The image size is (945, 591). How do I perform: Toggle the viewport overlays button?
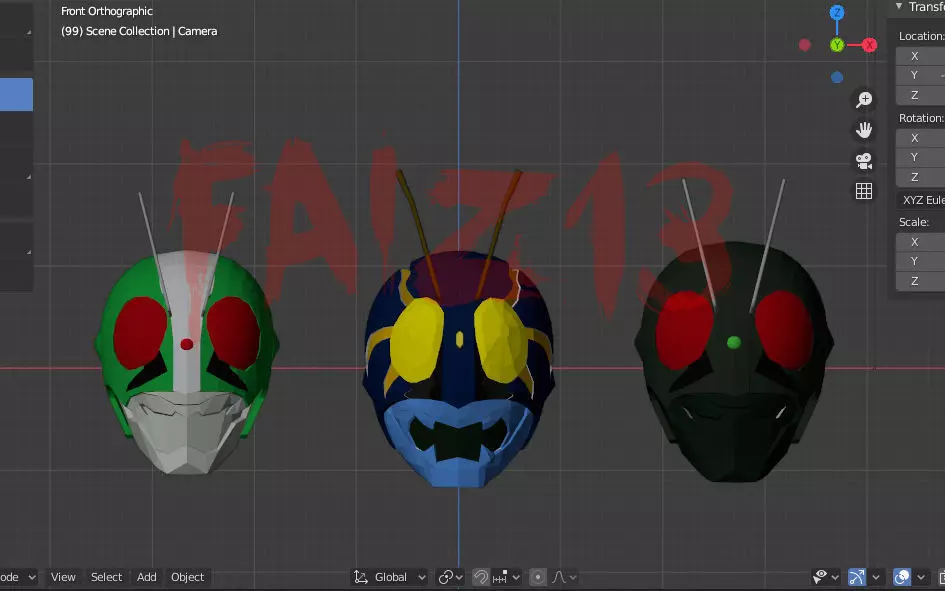coord(902,577)
